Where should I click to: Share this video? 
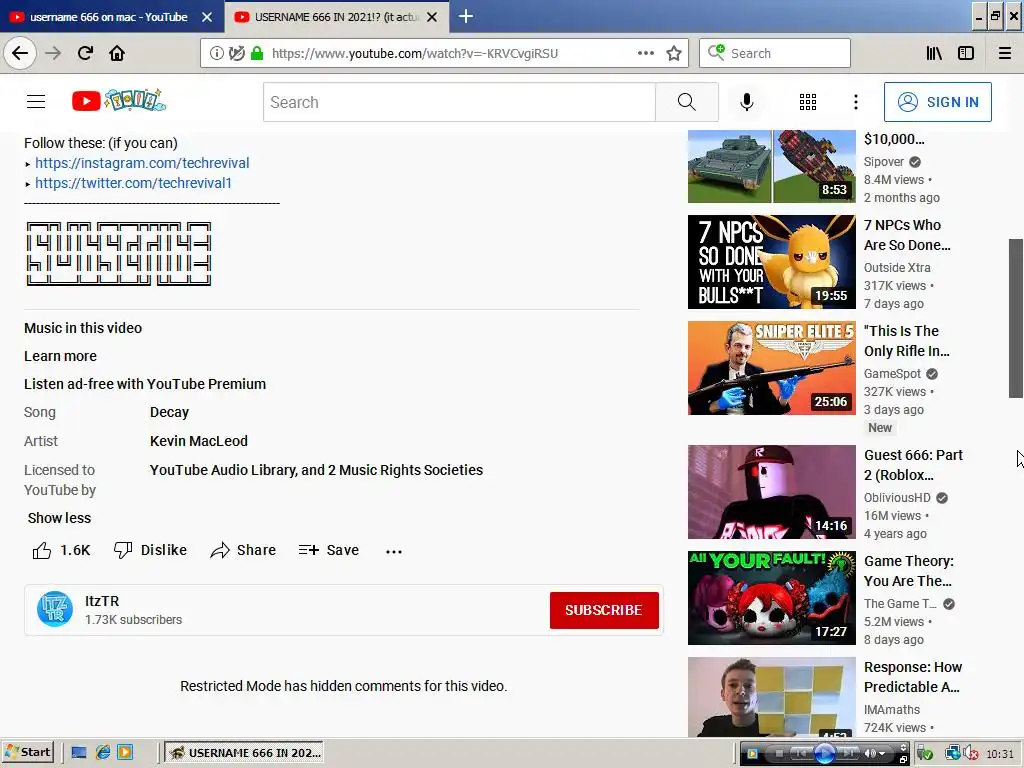(x=243, y=551)
